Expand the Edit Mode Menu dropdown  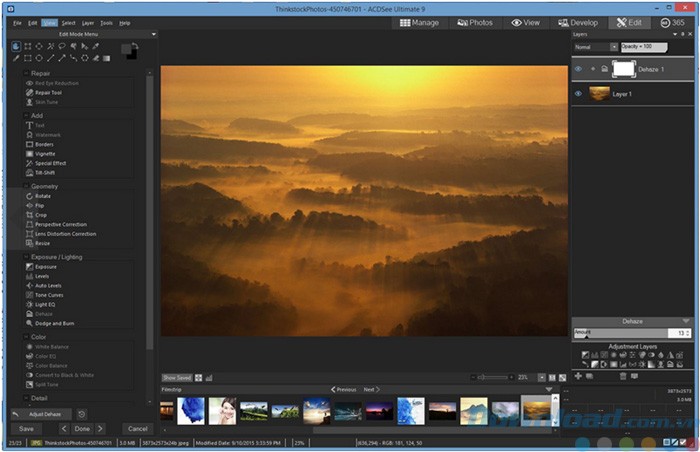[82, 34]
